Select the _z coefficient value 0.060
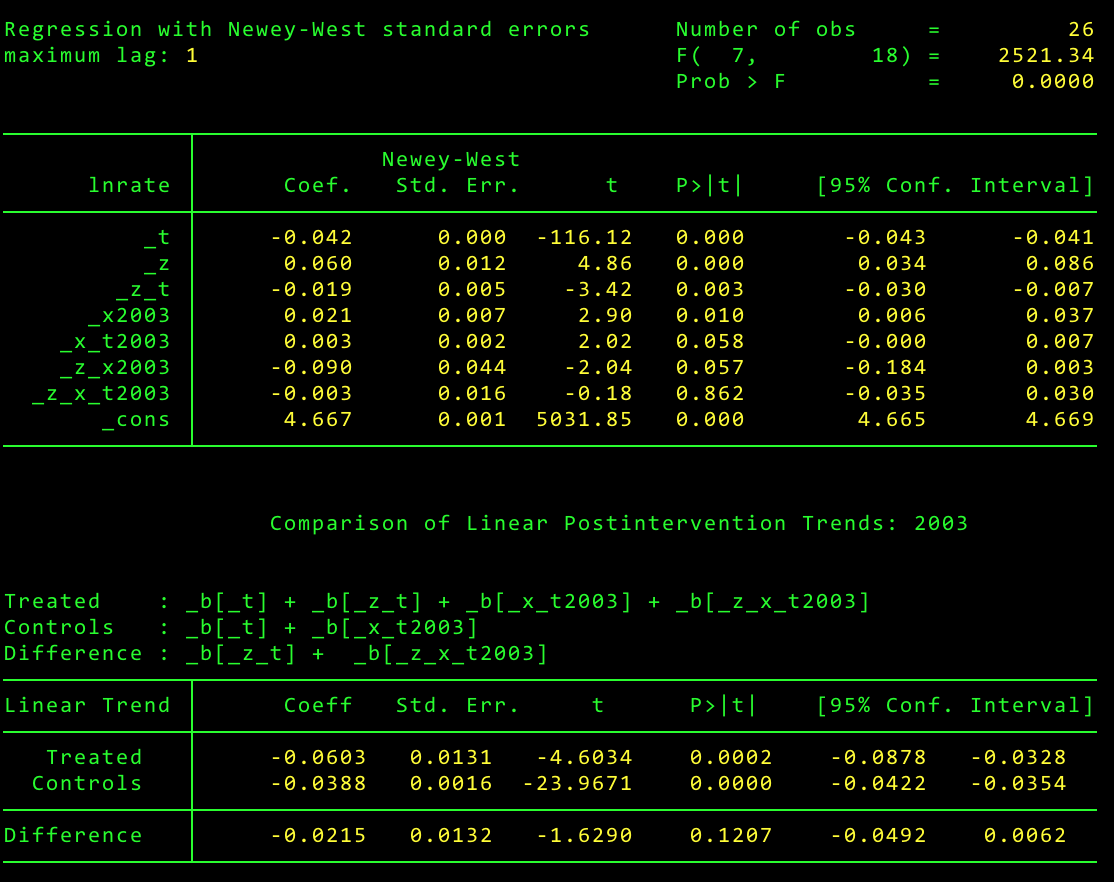 318,264
